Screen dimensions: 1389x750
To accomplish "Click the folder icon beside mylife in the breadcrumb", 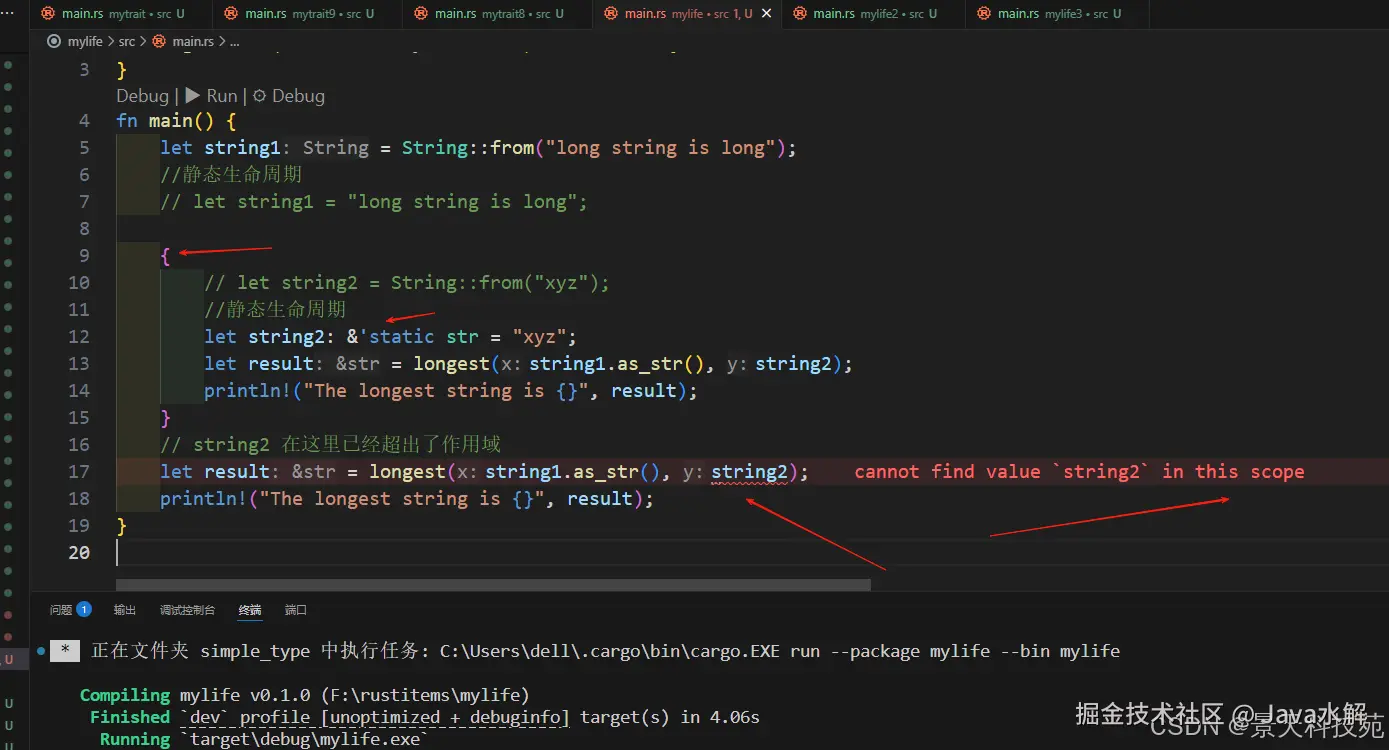I will tap(54, 41).
